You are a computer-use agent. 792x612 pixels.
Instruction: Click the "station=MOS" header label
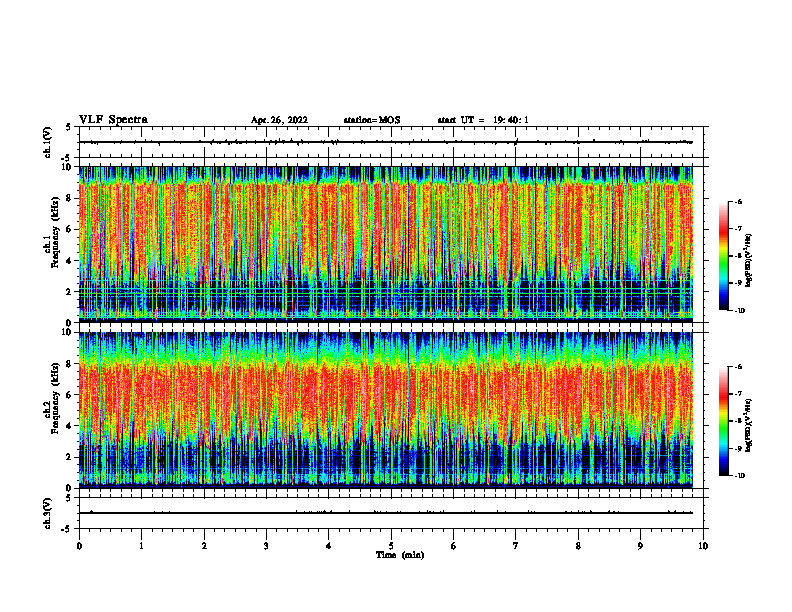[x=372, y=120]
